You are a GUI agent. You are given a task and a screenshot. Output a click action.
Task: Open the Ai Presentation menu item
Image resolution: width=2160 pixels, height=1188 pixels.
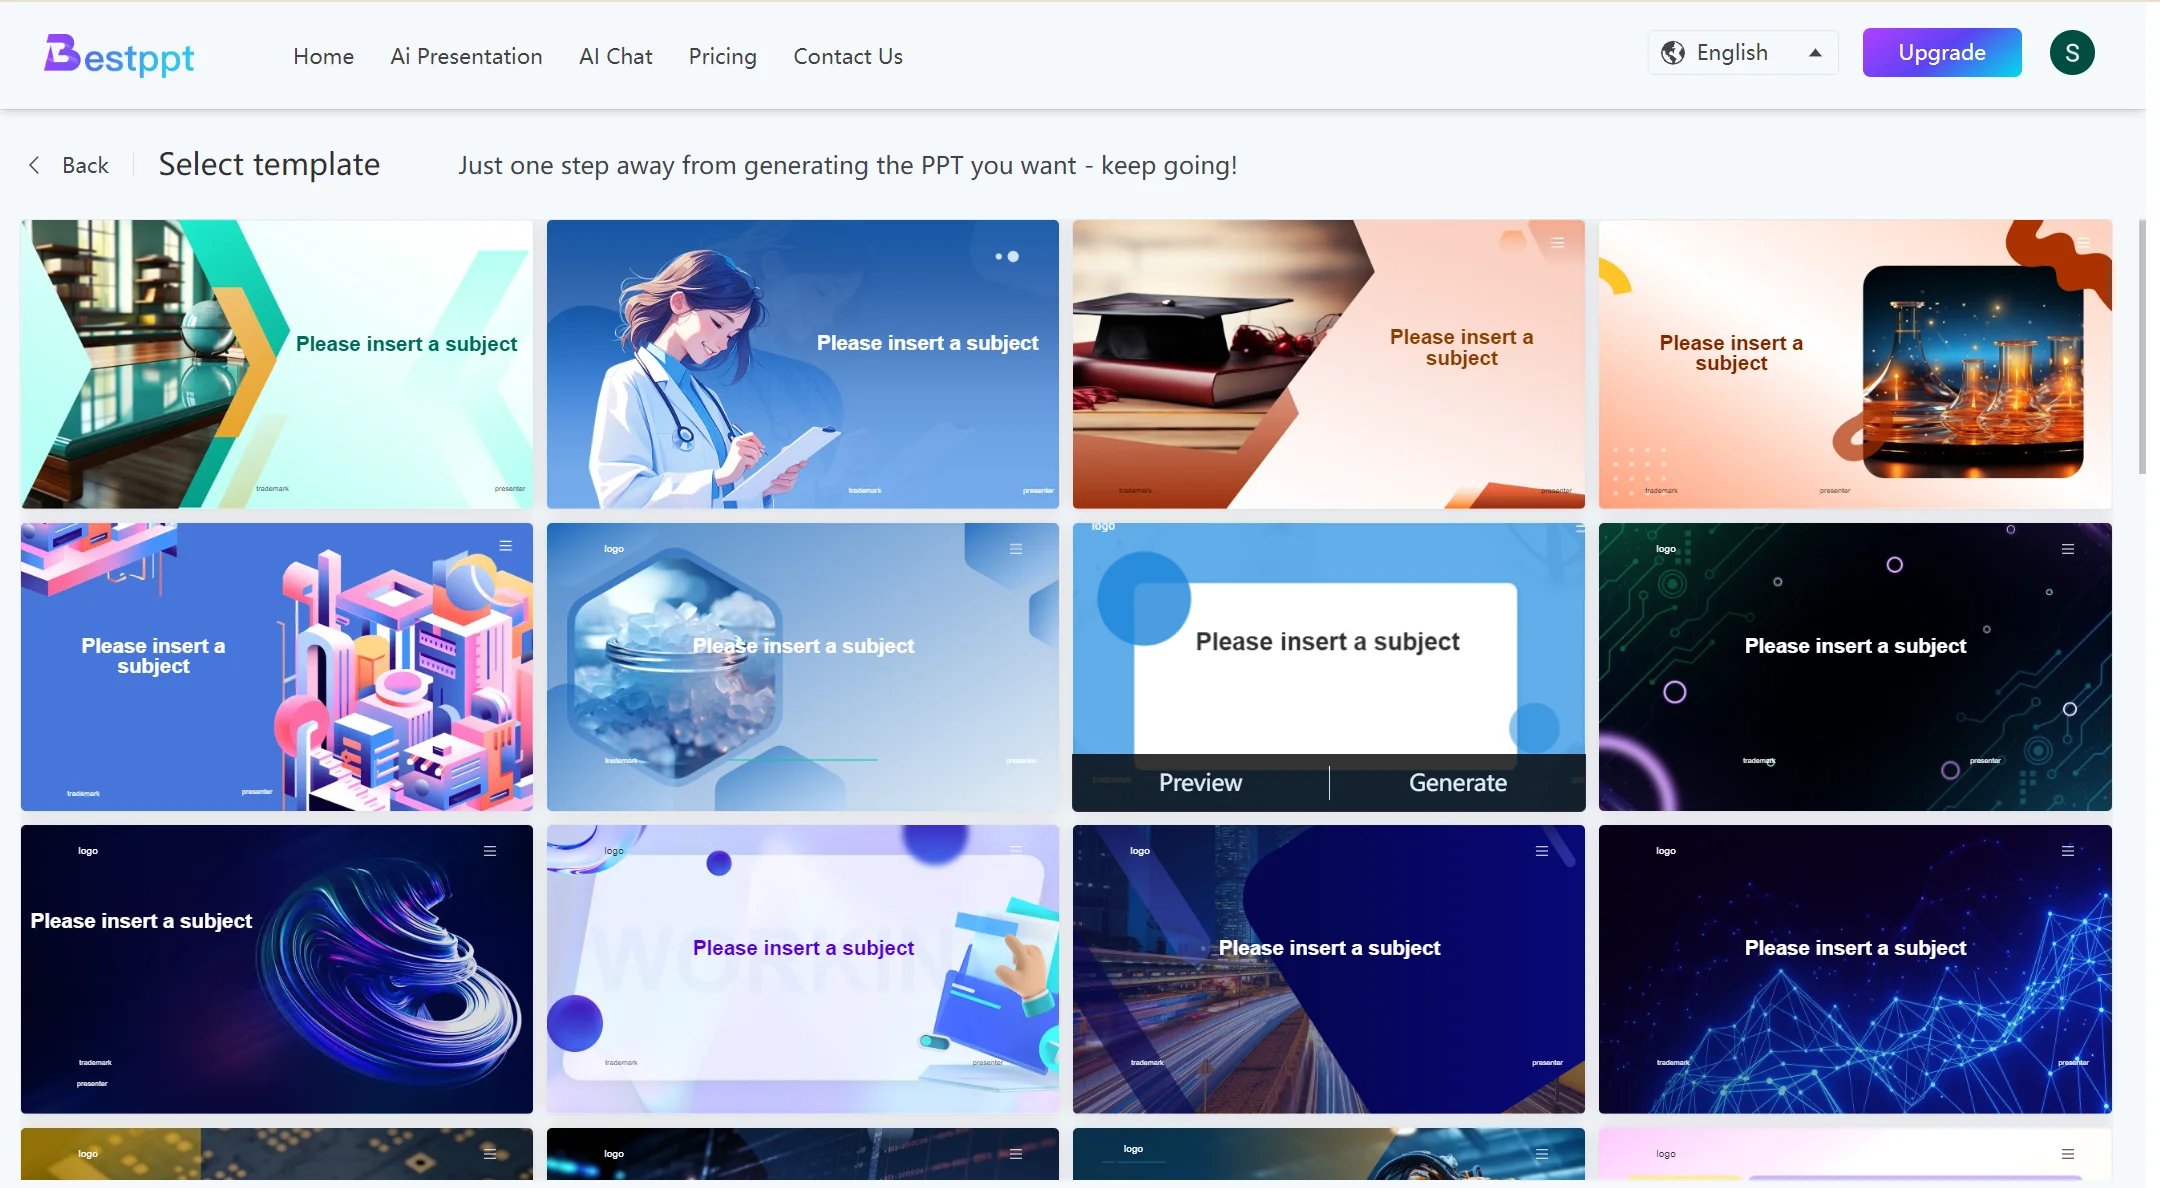(467, 56)
